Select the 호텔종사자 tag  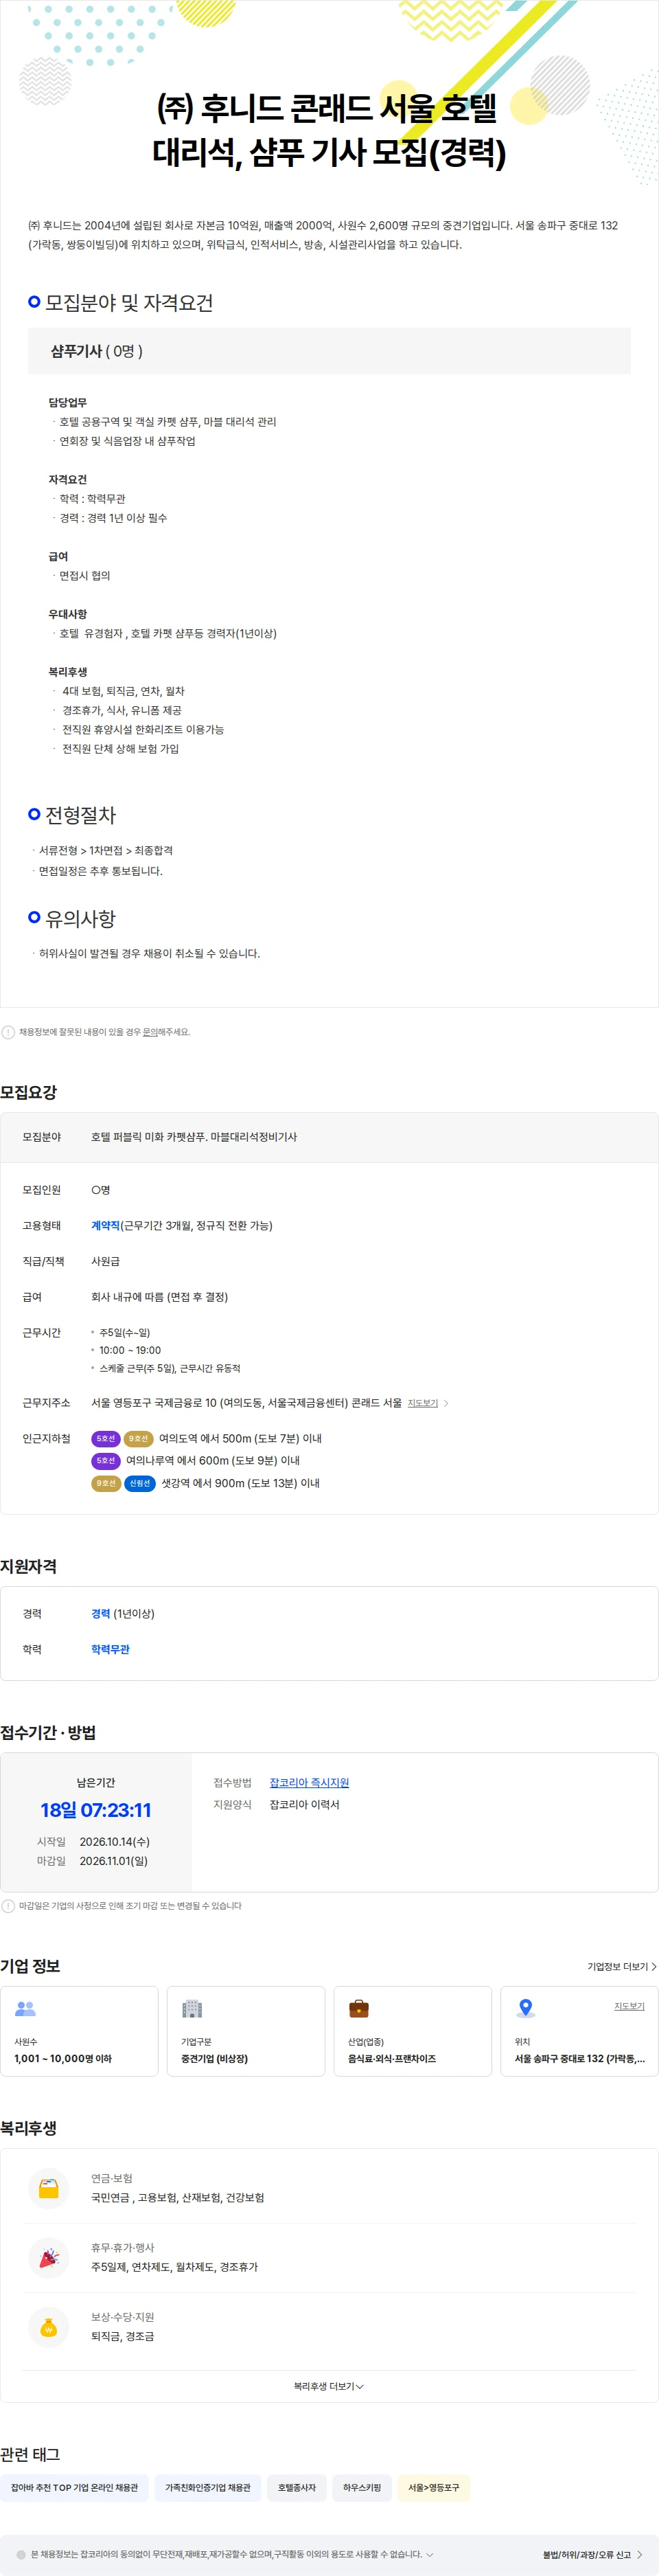tap(297, 2487)
